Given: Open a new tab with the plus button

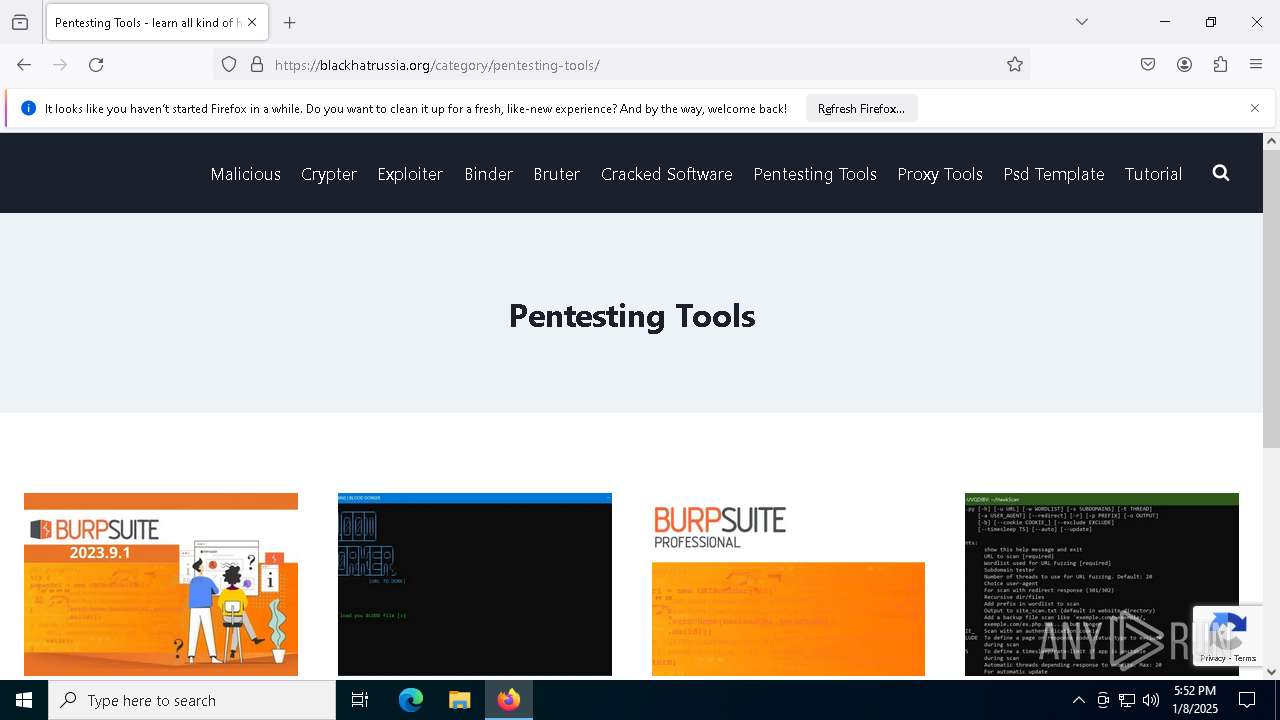Looking at the screenshot, I should click(290, 23).
